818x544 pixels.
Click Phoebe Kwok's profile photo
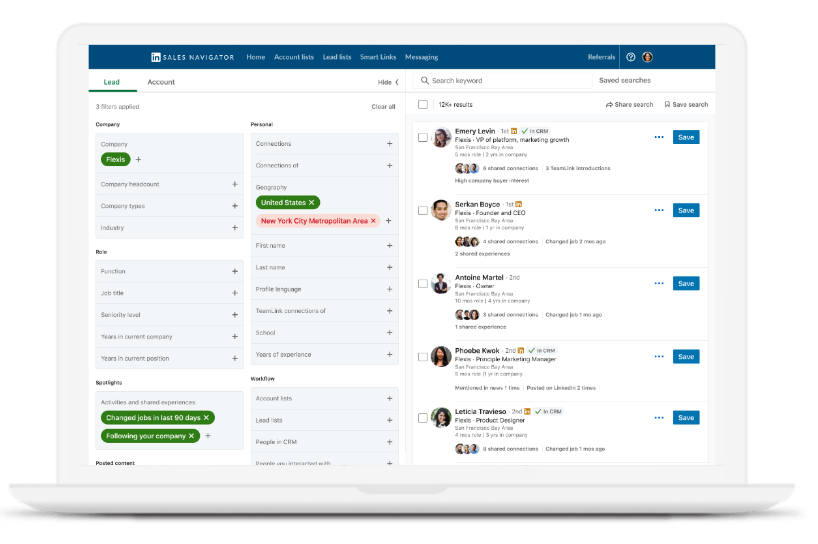pos(441,357)
